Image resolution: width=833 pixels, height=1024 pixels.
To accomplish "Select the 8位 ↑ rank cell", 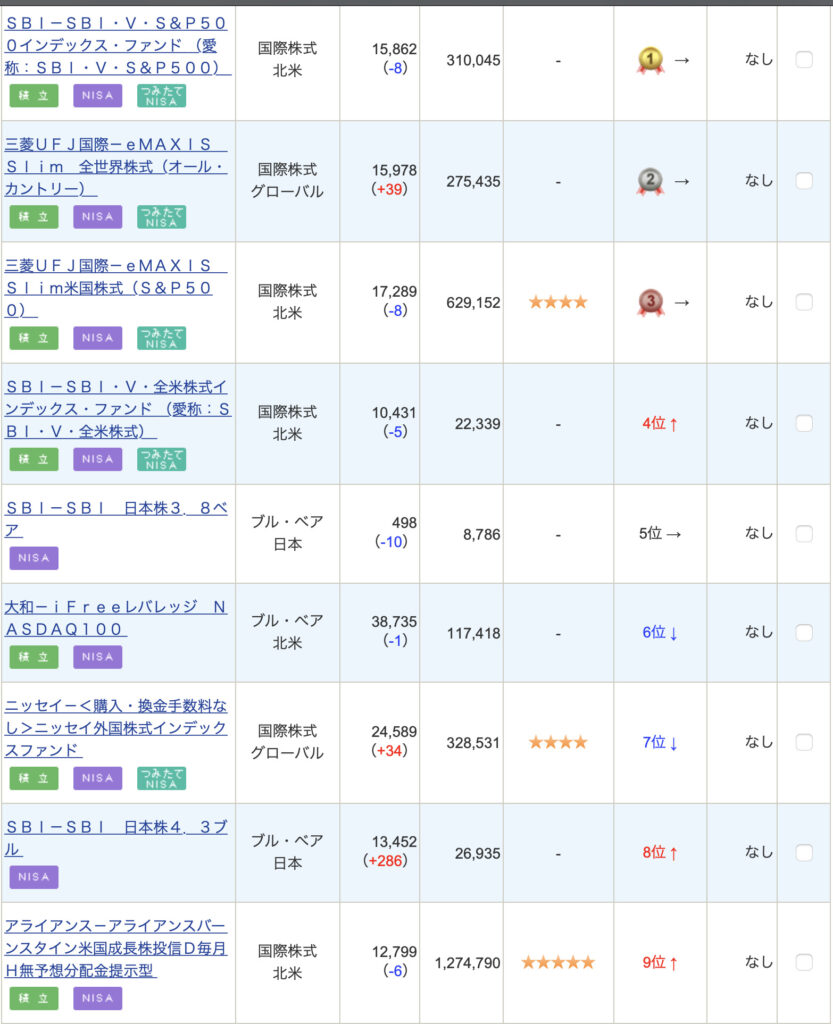I will (x=660, y=853).
